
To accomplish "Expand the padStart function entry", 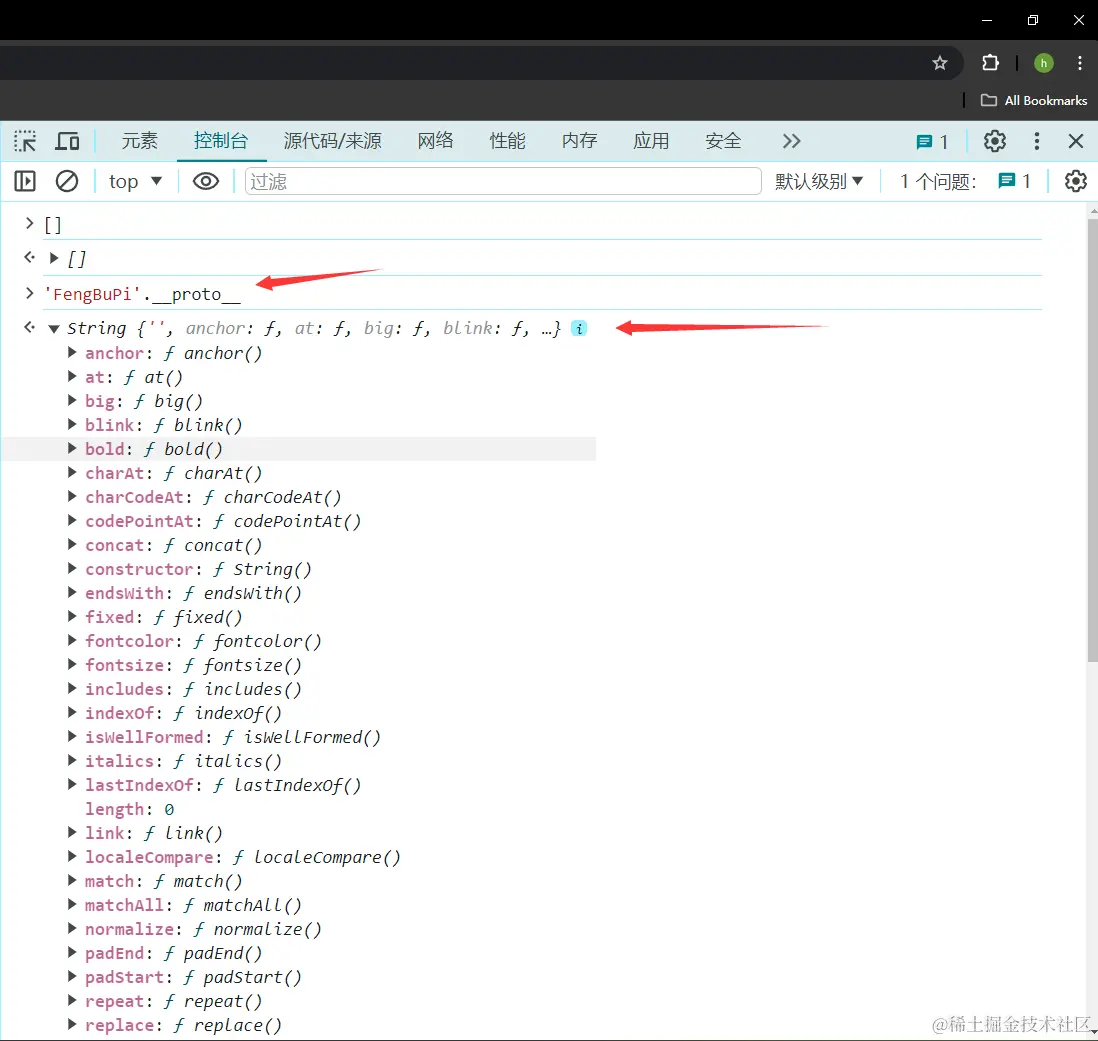I will 71,976.
